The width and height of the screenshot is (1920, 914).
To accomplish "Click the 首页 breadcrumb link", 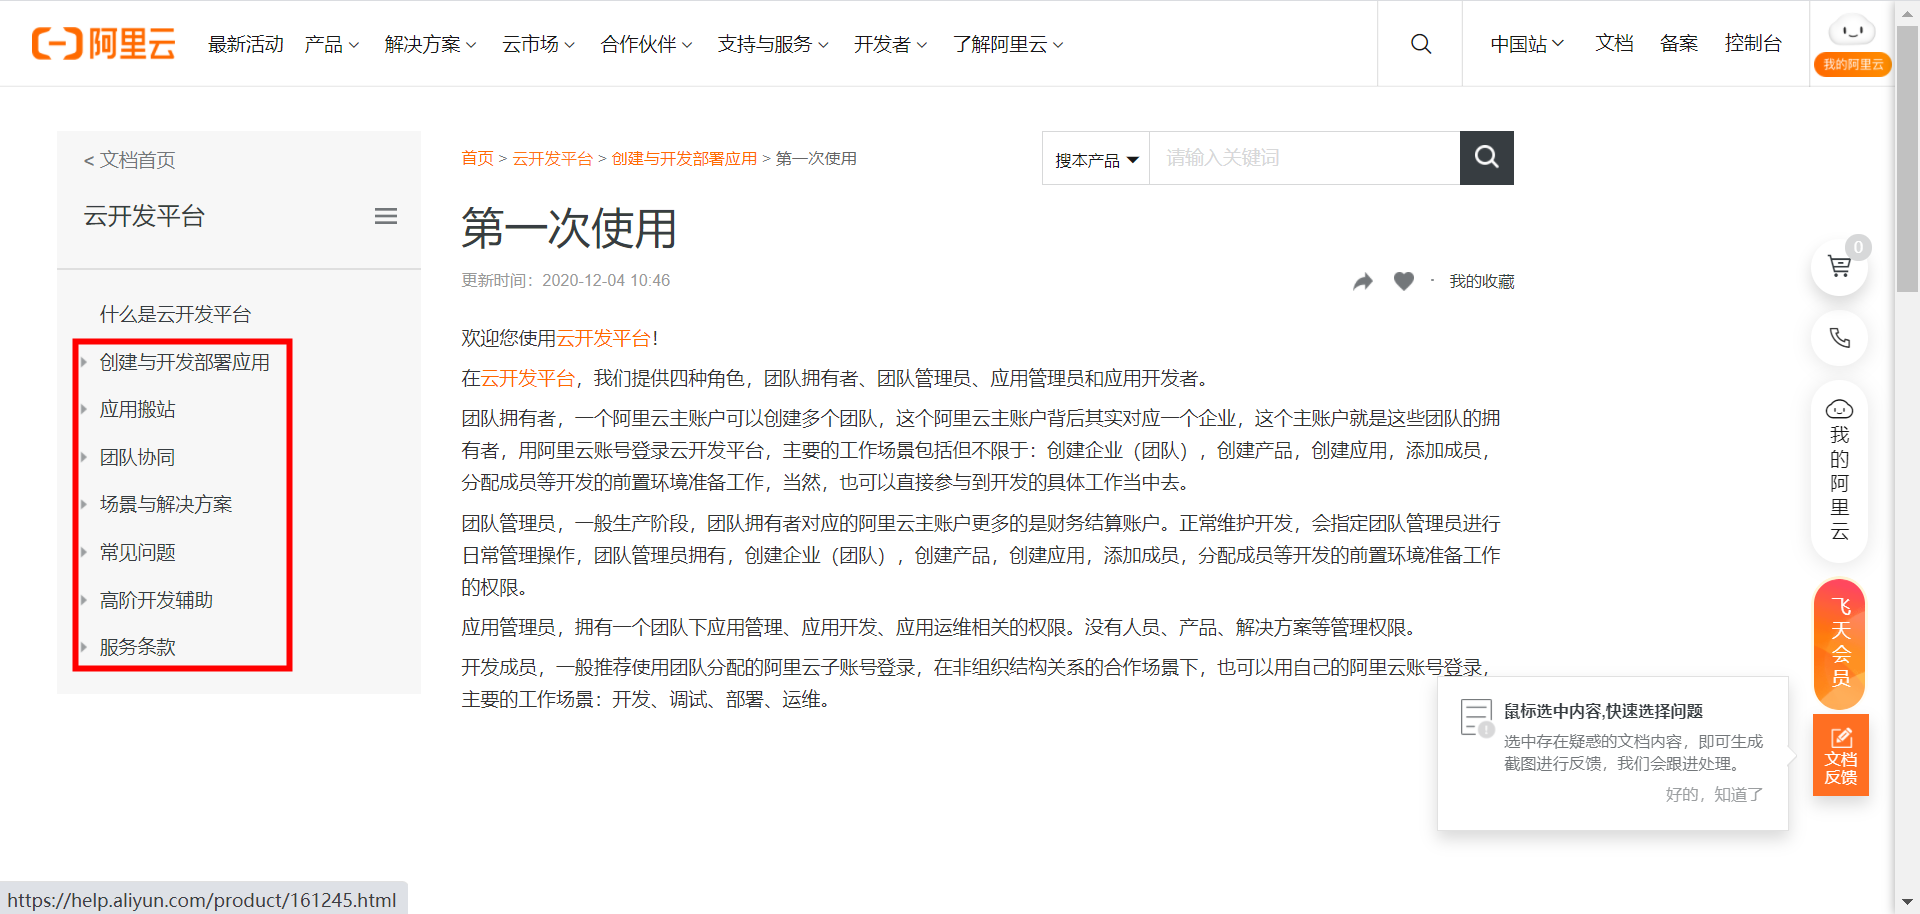I will (x=477, y=158).
